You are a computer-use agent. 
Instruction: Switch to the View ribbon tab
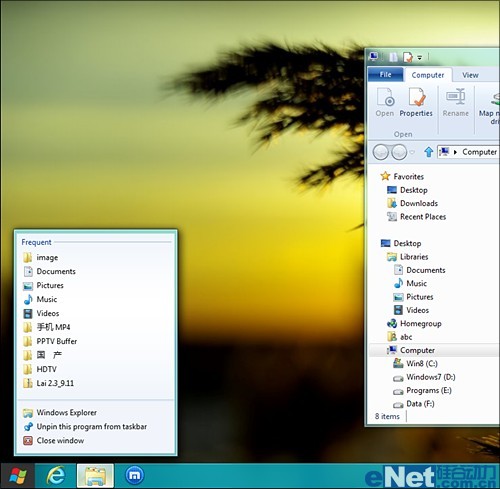pyautogui.click(x=470, y=75)
